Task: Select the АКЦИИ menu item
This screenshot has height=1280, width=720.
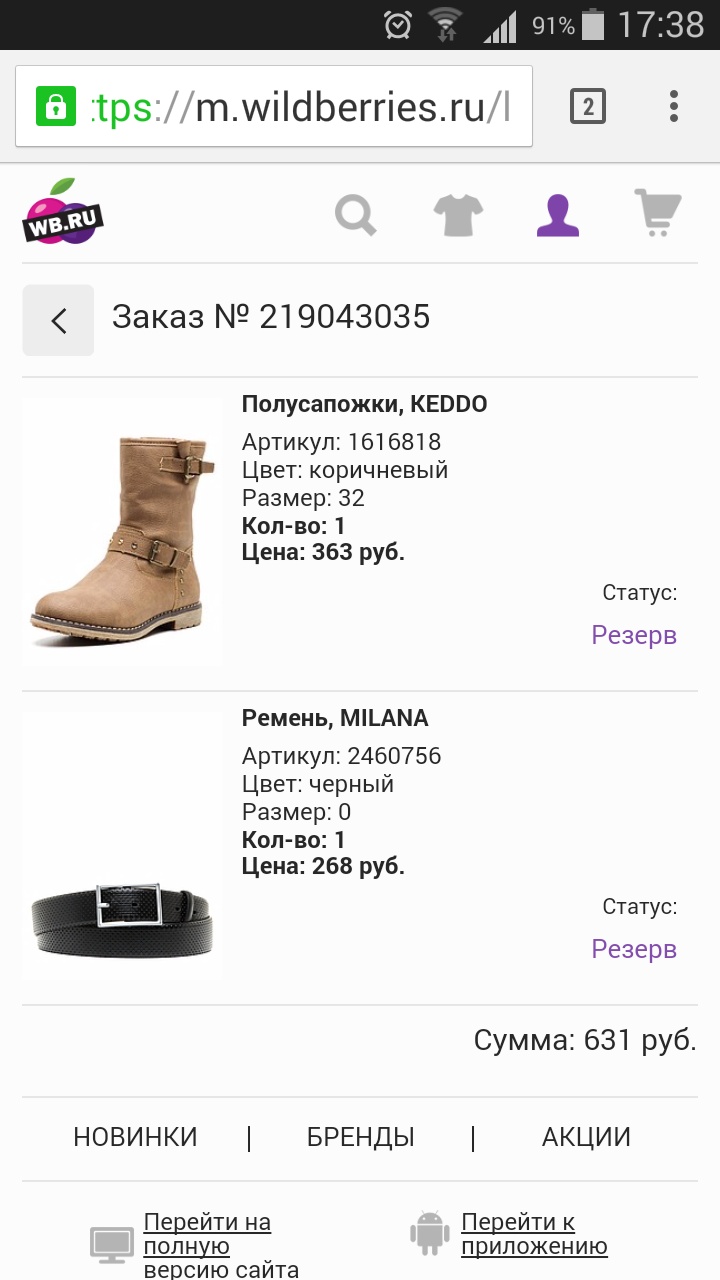Action: [586, 1137]
